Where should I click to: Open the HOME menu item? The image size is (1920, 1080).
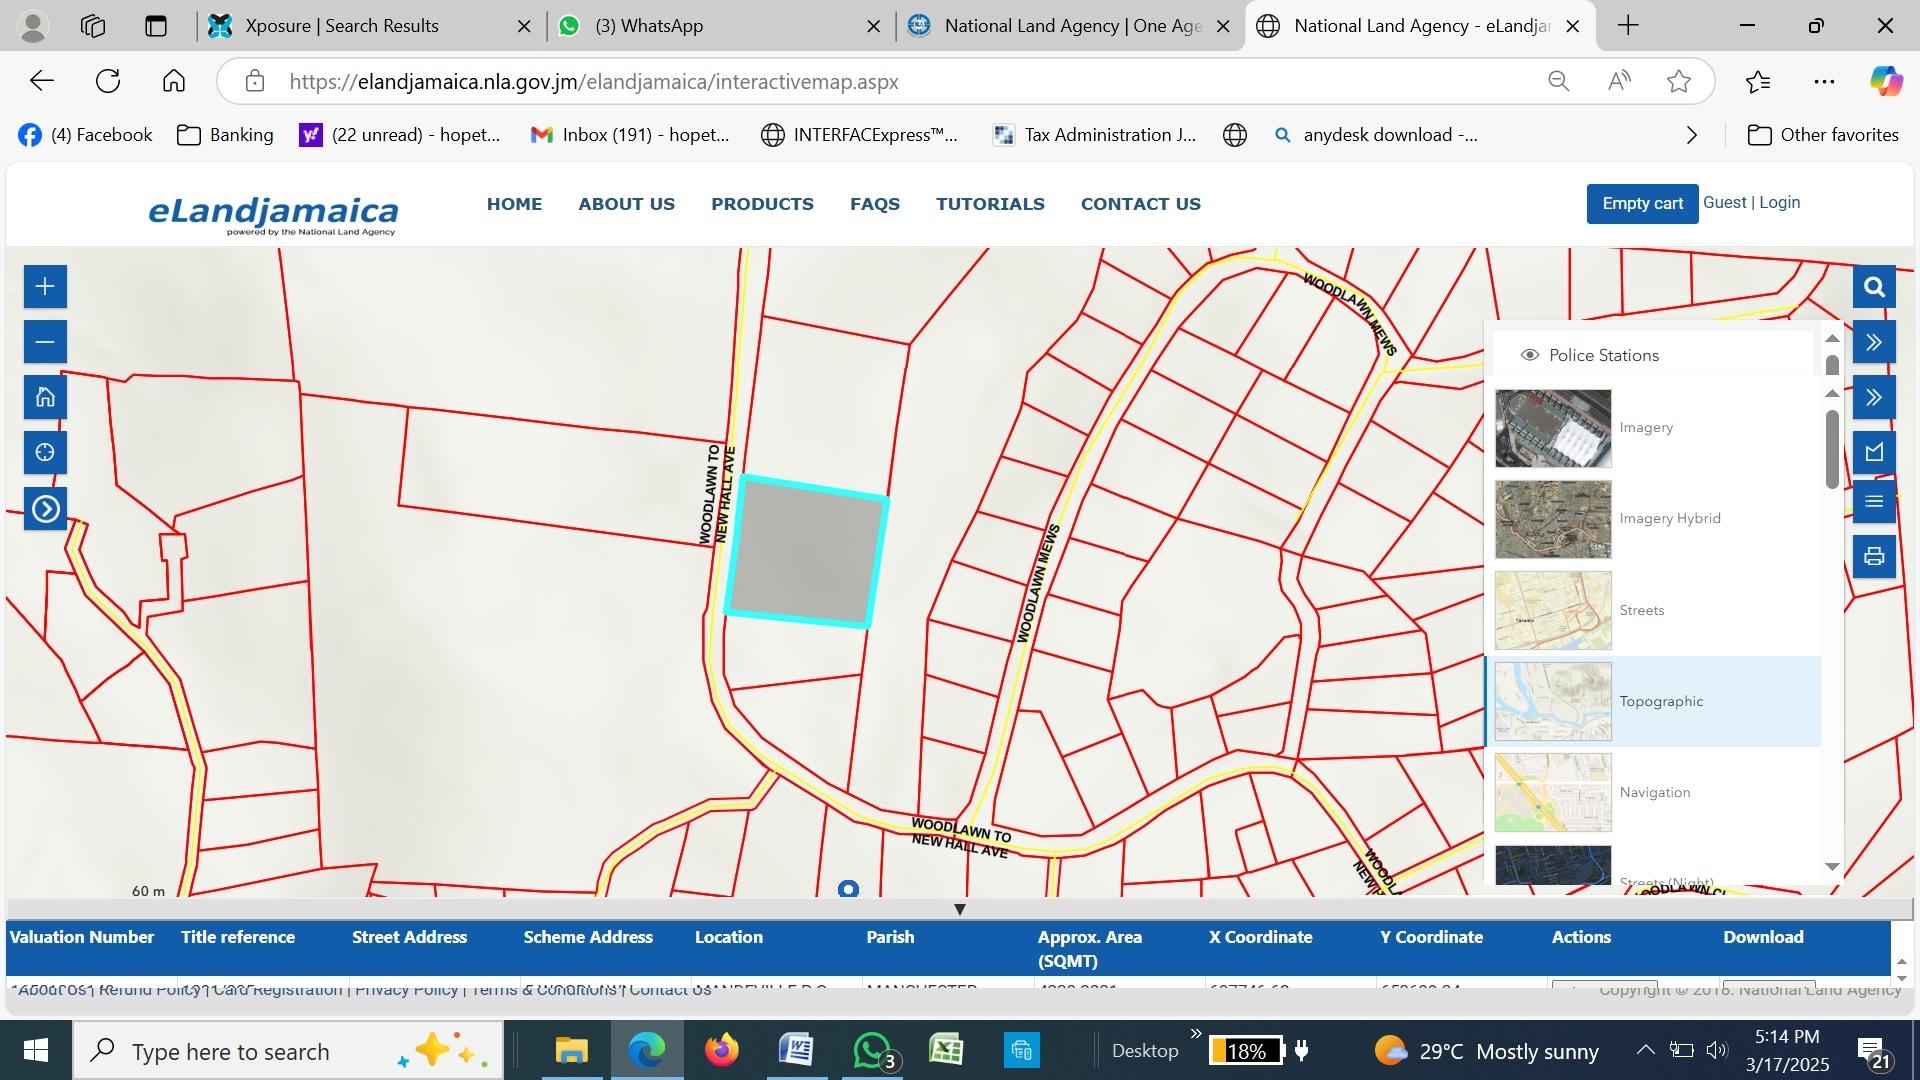(x=514, y=204)
